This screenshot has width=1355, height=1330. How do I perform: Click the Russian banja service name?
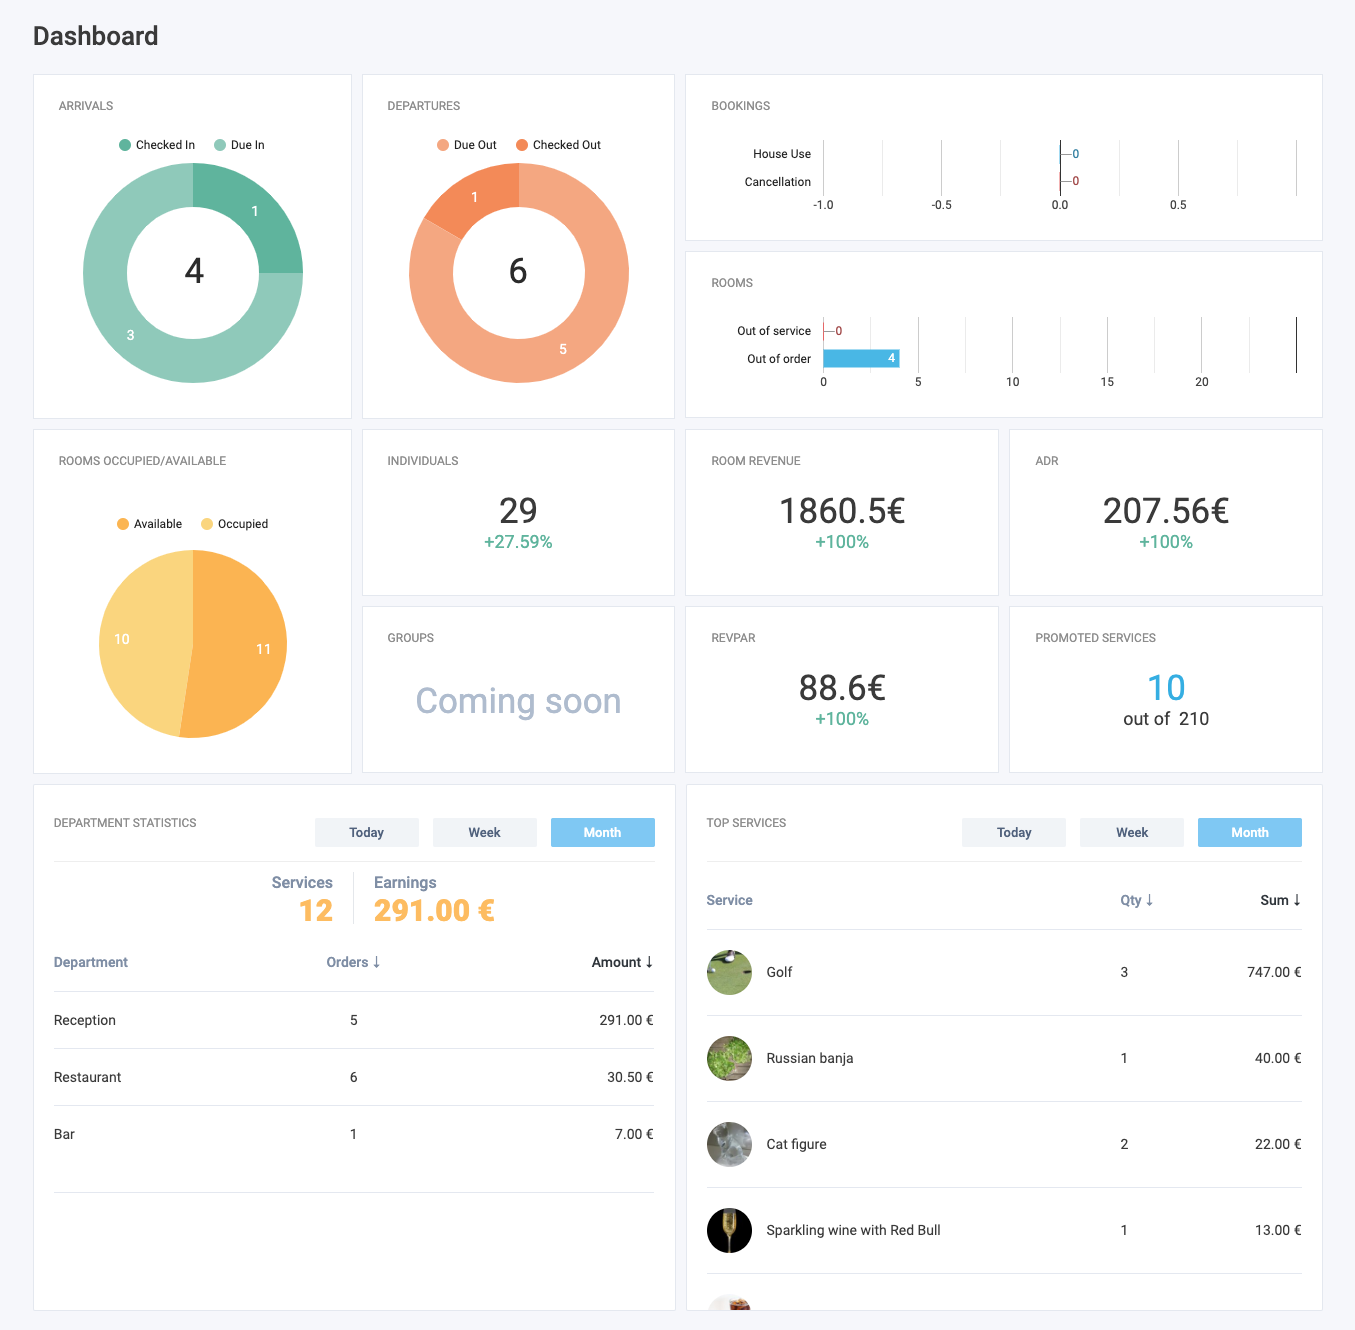810,1058
